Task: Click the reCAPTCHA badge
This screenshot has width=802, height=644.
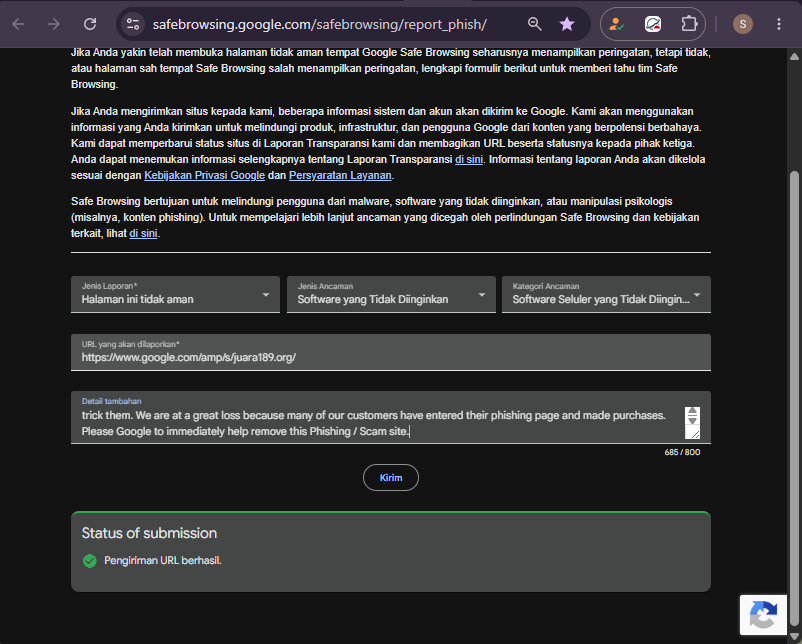Action: pos(763,614)
